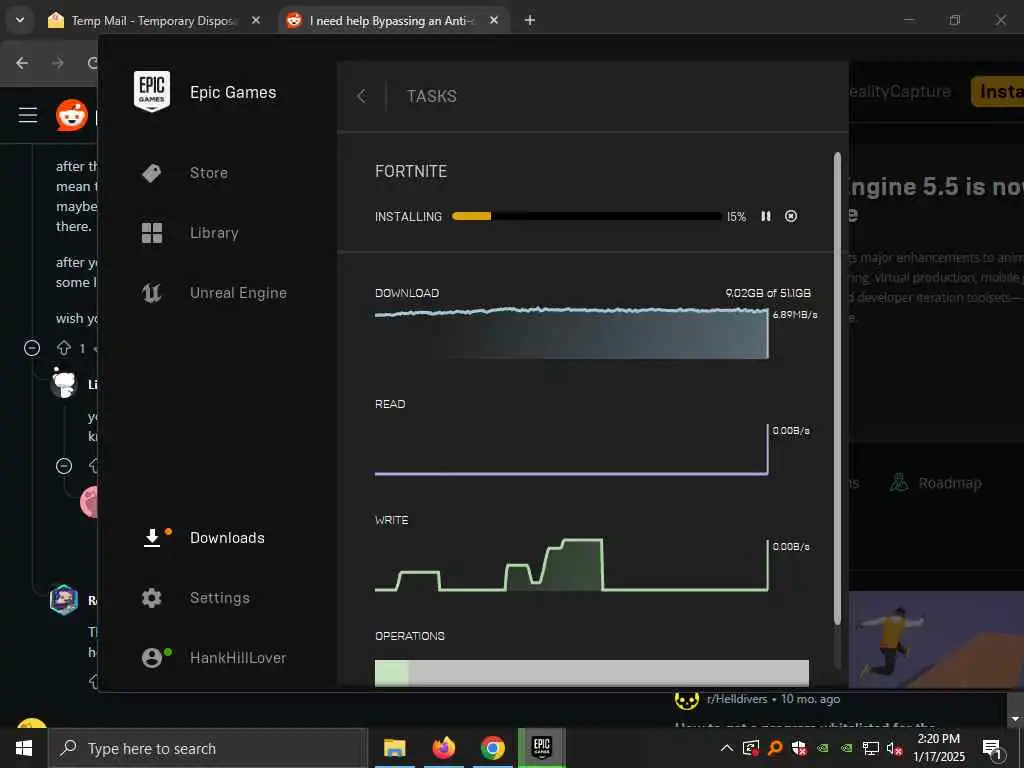Click the download speed graph

click(571, 332)
